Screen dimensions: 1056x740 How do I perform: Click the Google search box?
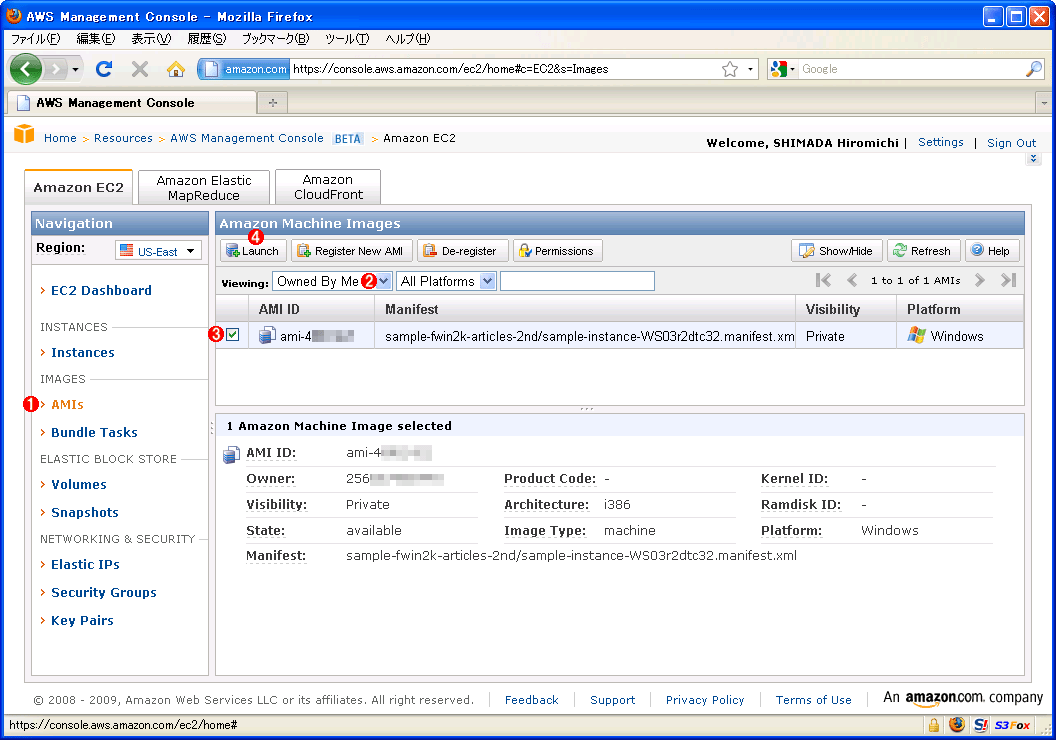pos(911,69)
